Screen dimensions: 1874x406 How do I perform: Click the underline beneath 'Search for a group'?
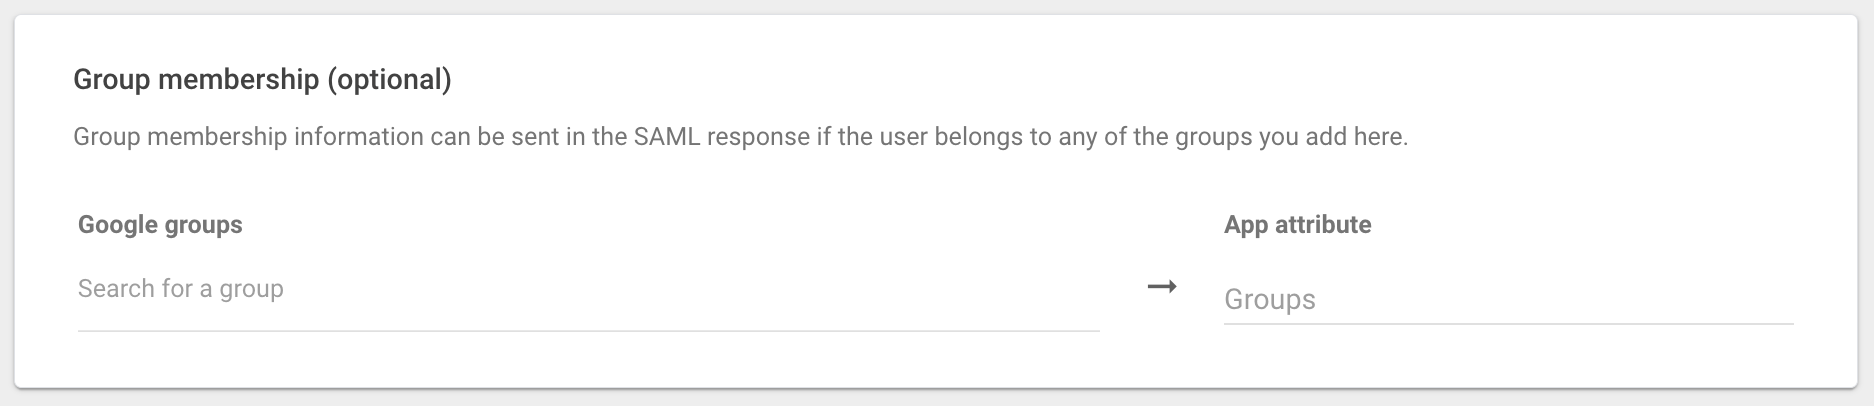coord(588,330)
